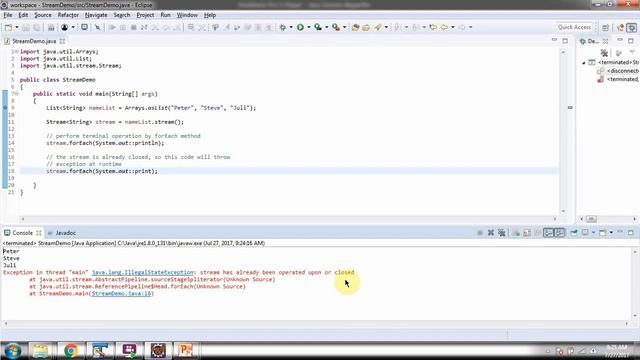The width and height of the screenshot is (640, 360).
Task: Click Remove All Terminated icon in Debug view
Action: click(604, 53)
